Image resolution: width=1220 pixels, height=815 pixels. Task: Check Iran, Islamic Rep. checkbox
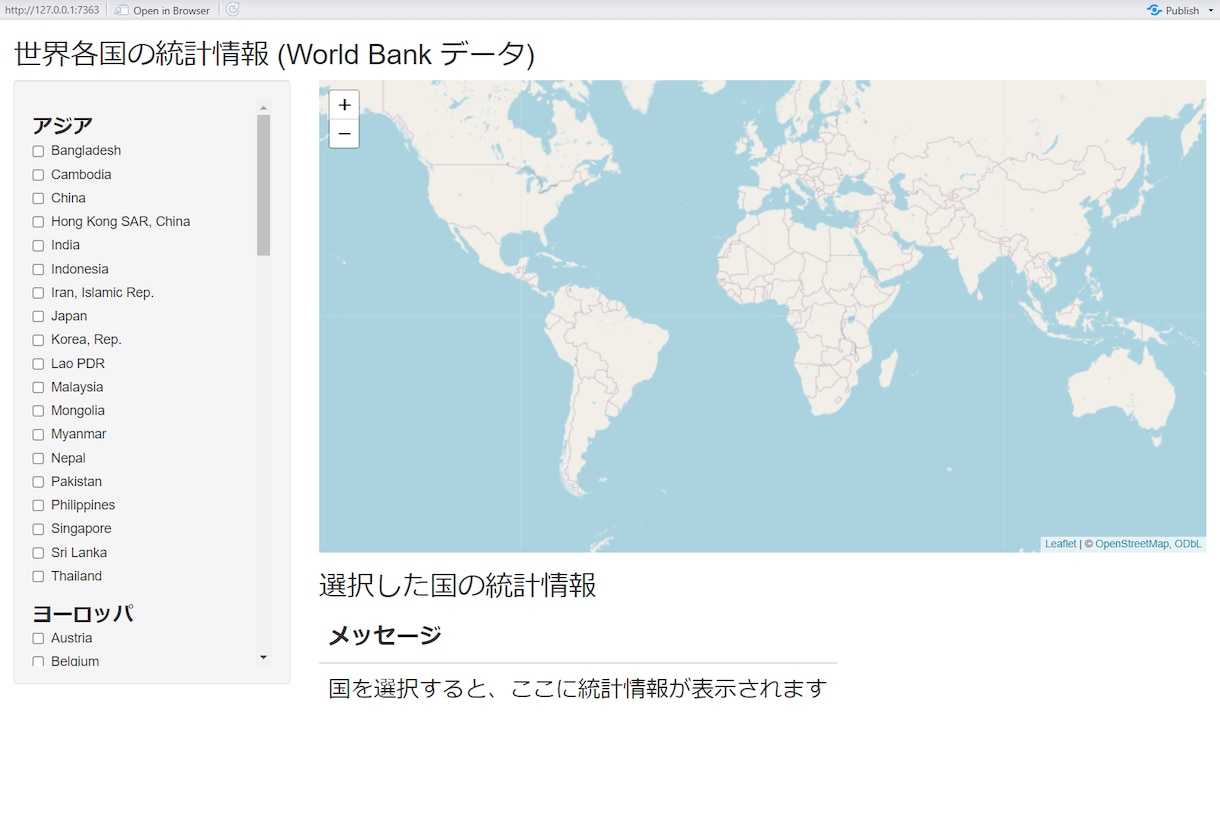coord(38,293)
